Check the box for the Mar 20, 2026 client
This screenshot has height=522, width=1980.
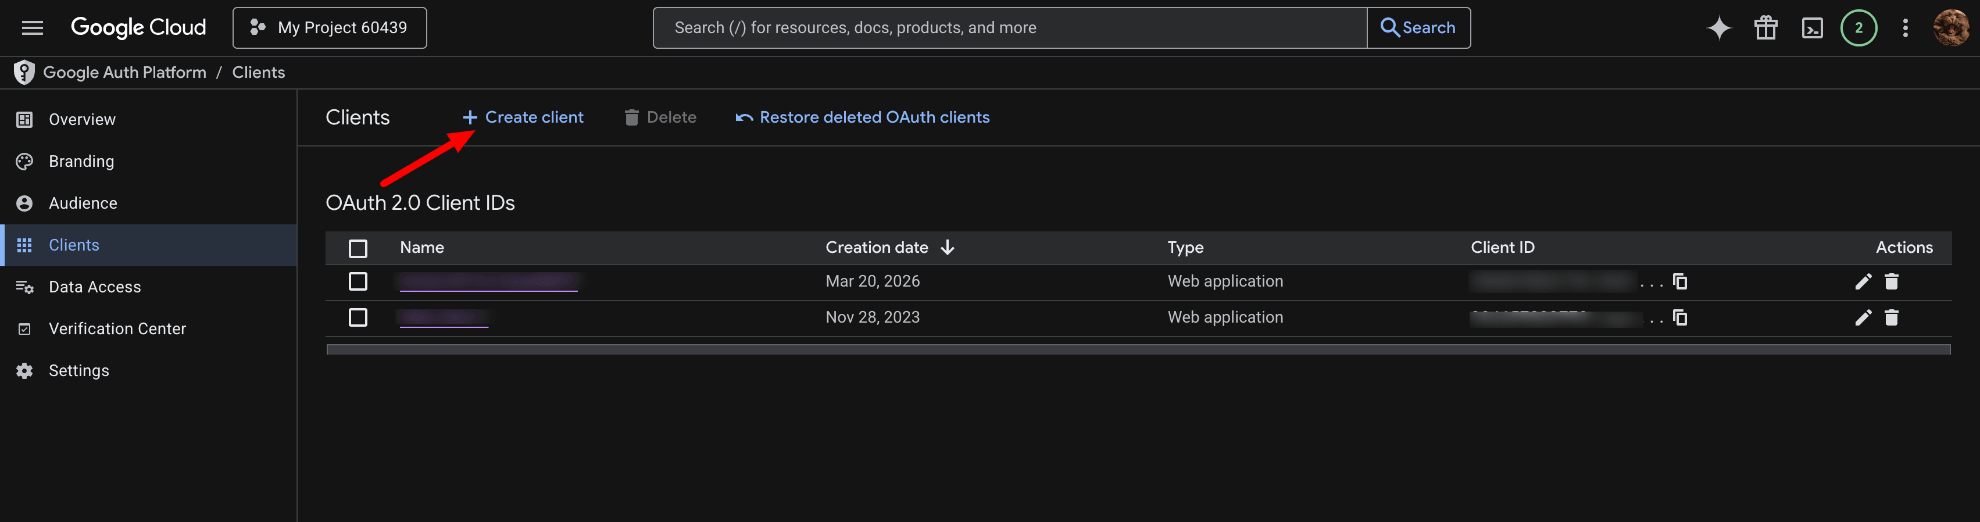pyautogui.click(x=358, y=282)
